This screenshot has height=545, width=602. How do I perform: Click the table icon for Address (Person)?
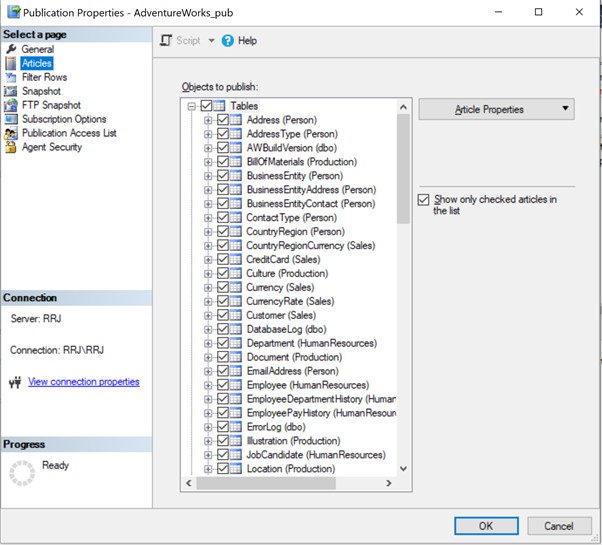(235, 120)
